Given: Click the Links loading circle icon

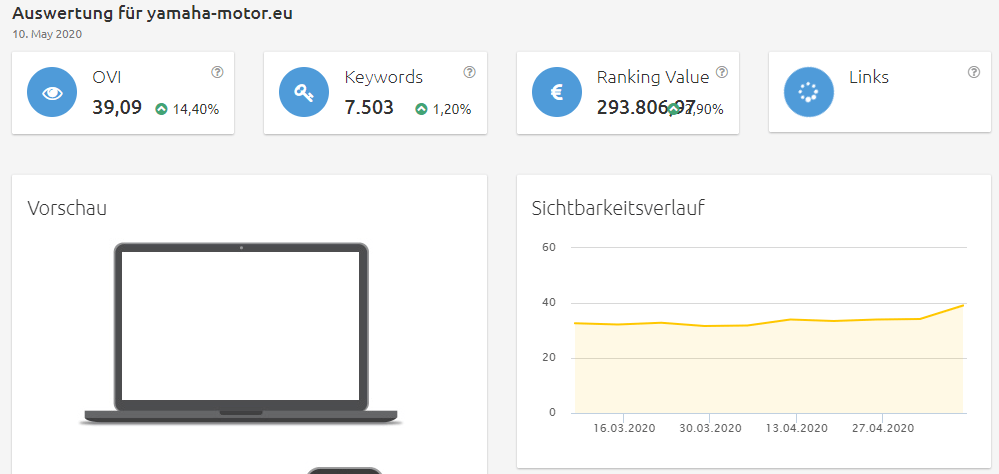Looking at the screenshot, I should pos(809,93).
